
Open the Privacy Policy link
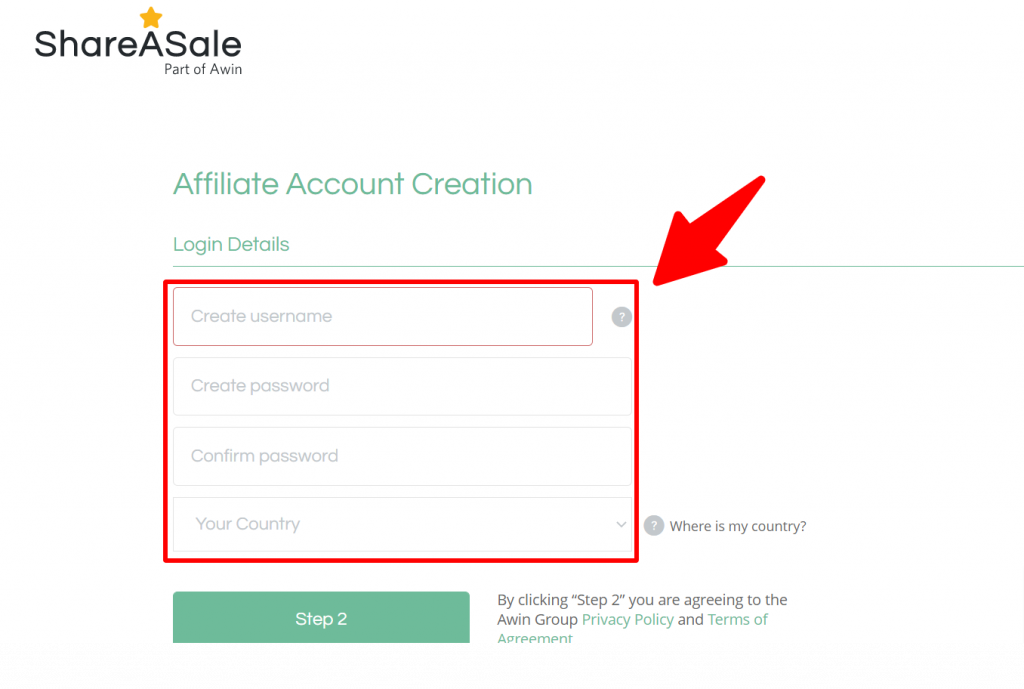coord(627,620)
